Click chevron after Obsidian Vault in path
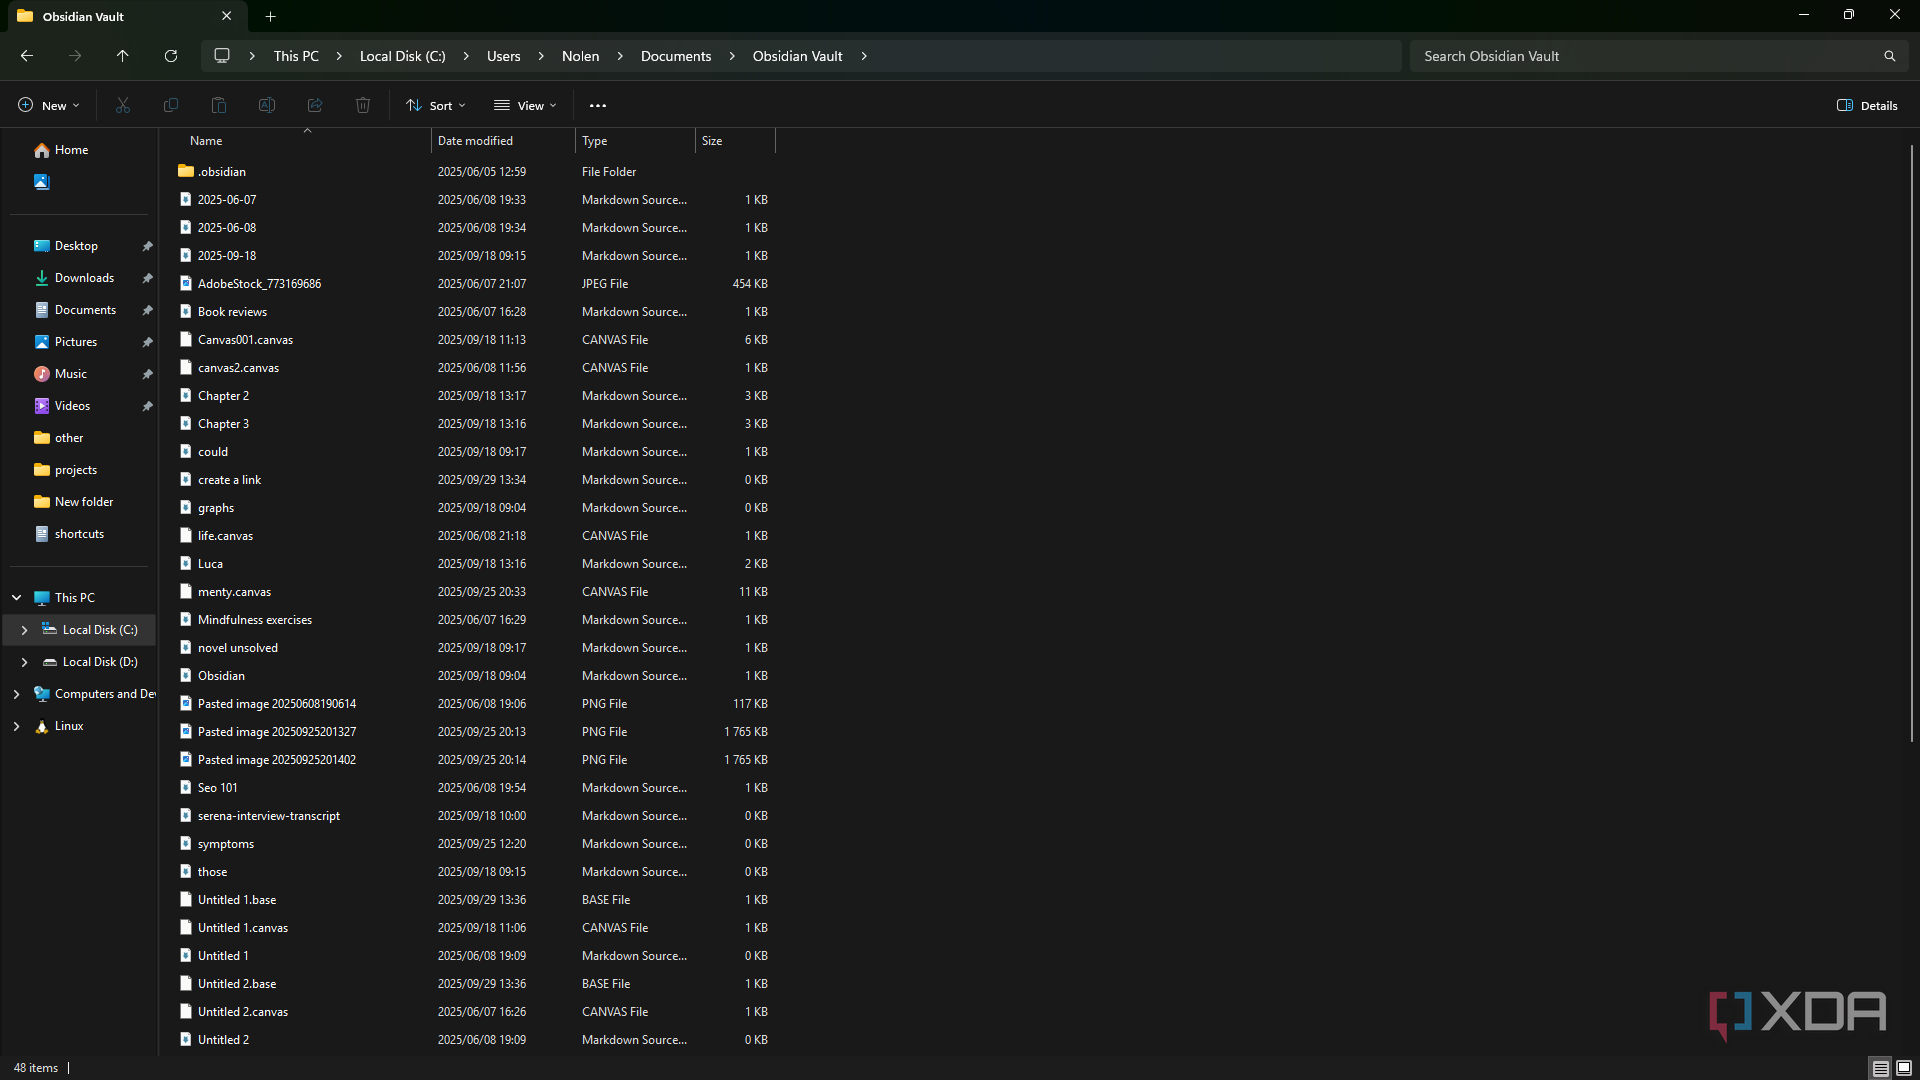 (x=864, y=56)
